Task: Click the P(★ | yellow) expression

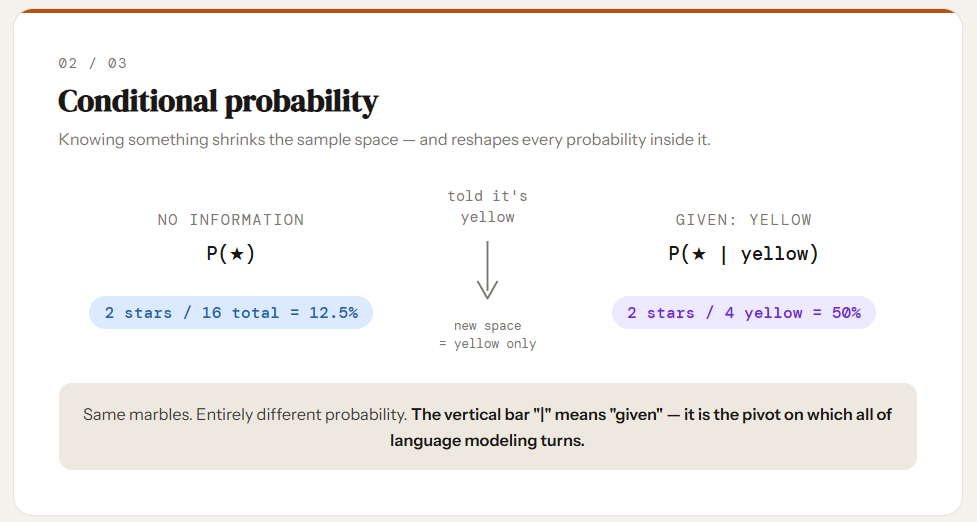Action: (743, 254)
